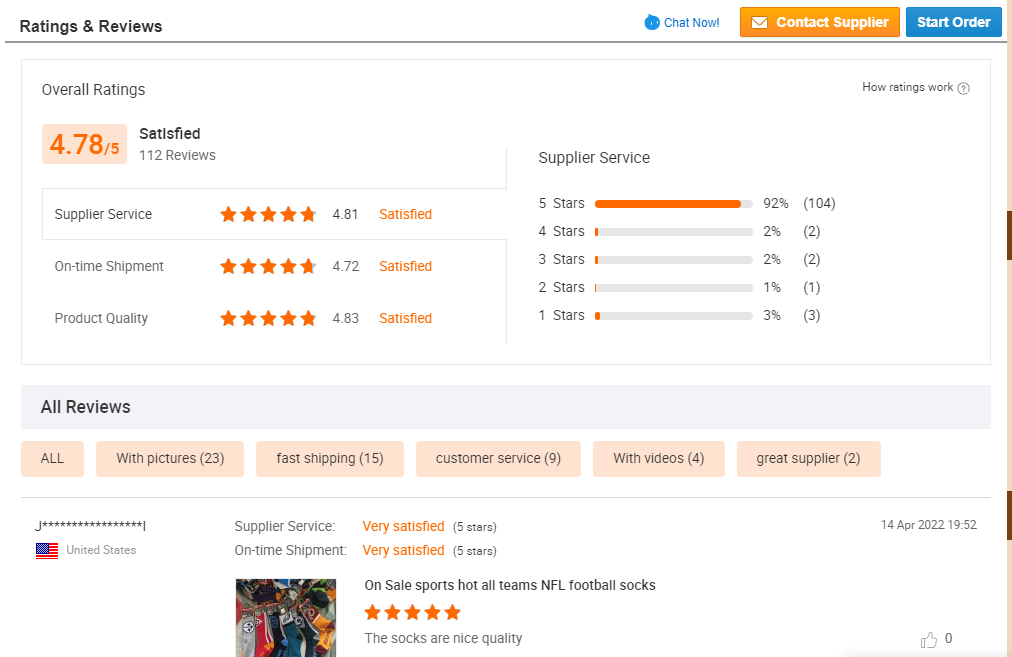Filter reviews by customer service (9)

click(x=498, y=458)
